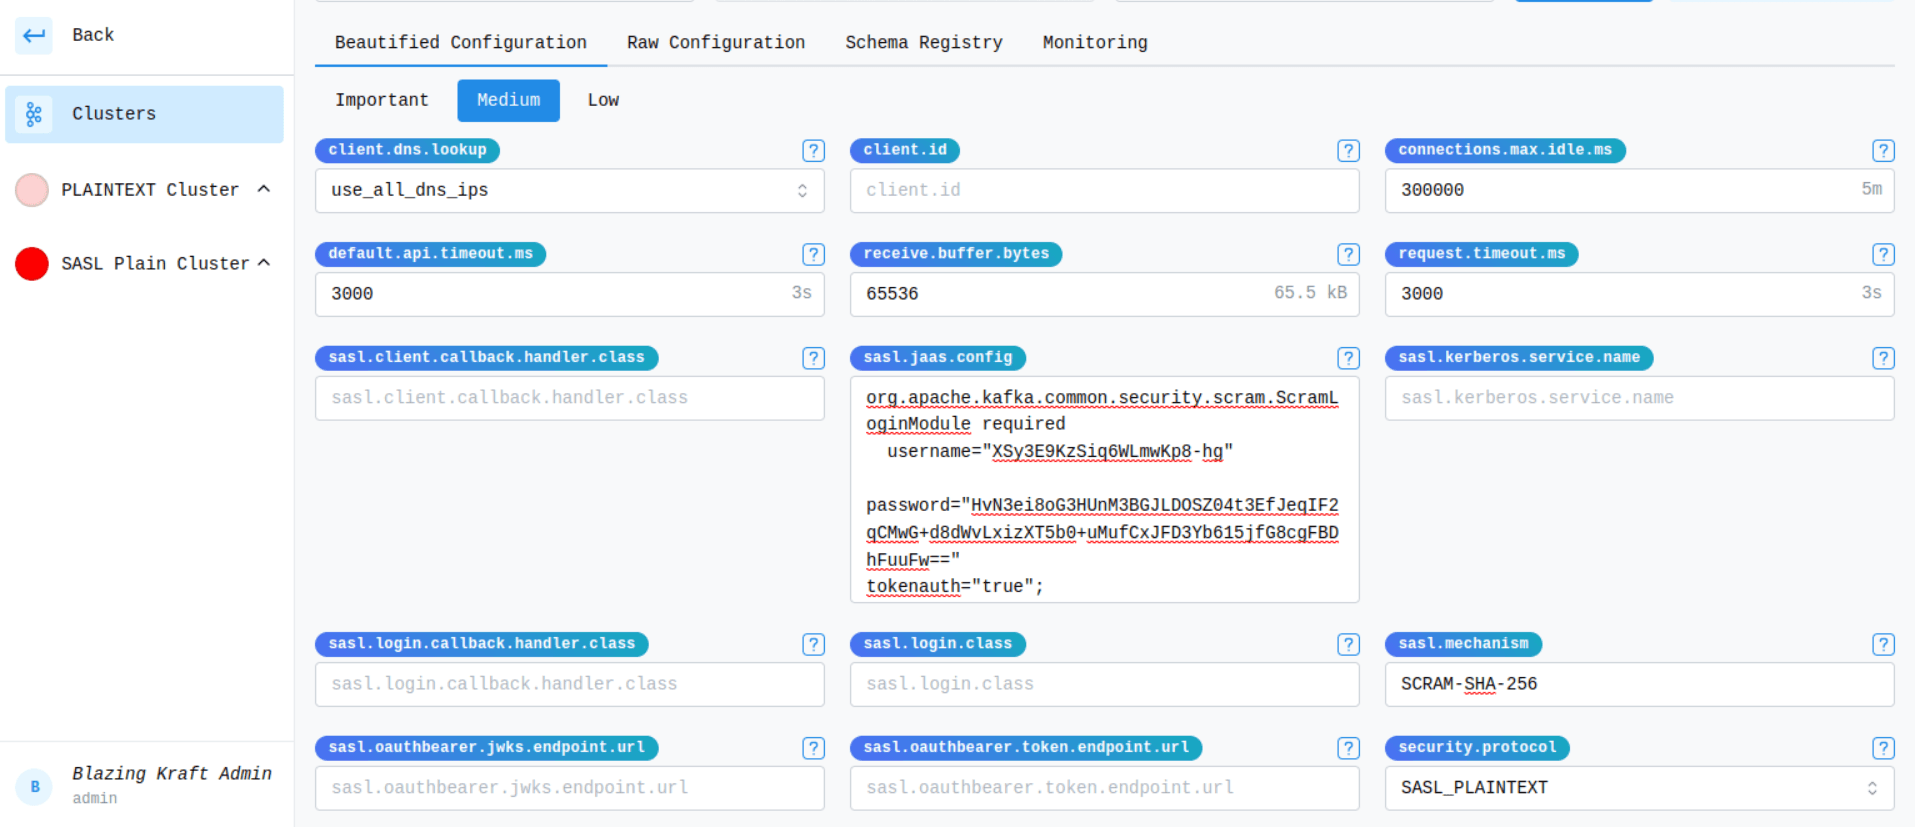1915x827 pixels.
Task: Open help for sasl.oauthbearer.token.endpoint.url
Action: [1348, 748]
